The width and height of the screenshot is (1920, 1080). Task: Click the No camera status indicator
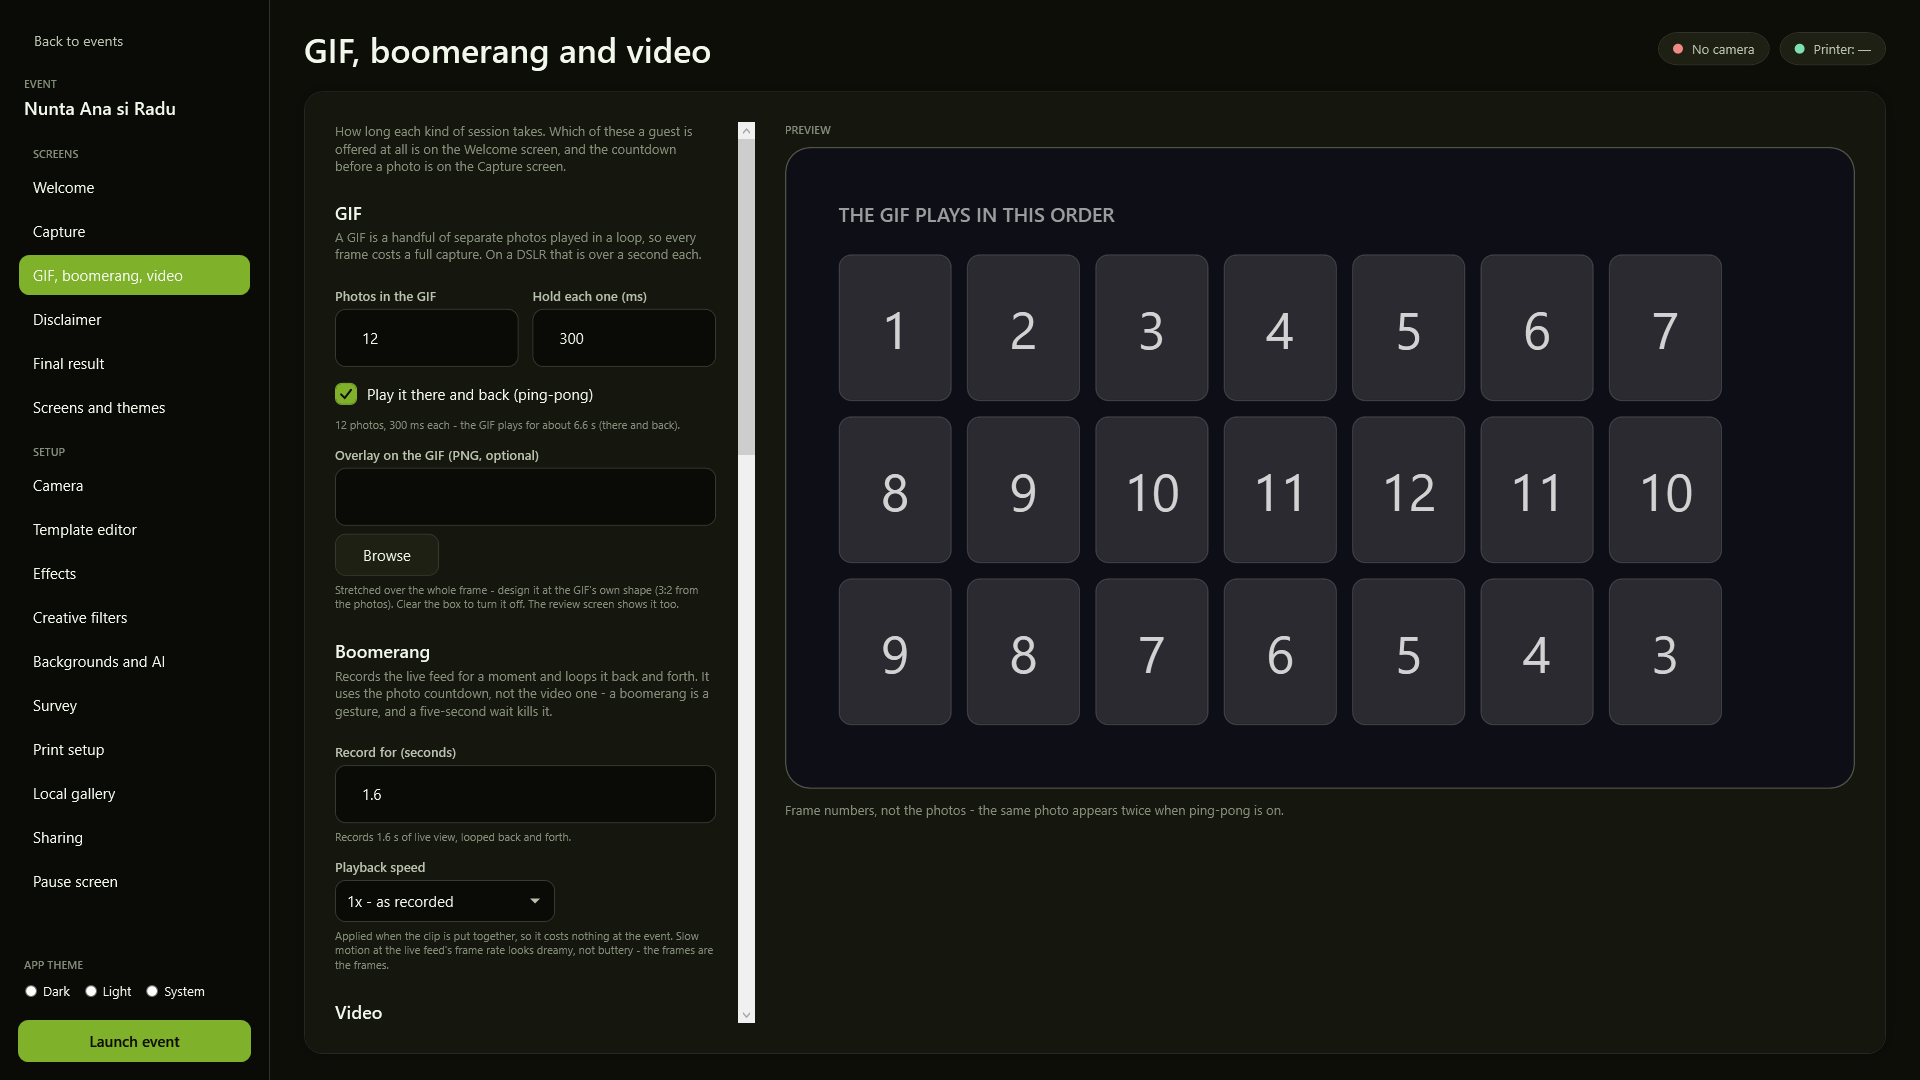1713,49
